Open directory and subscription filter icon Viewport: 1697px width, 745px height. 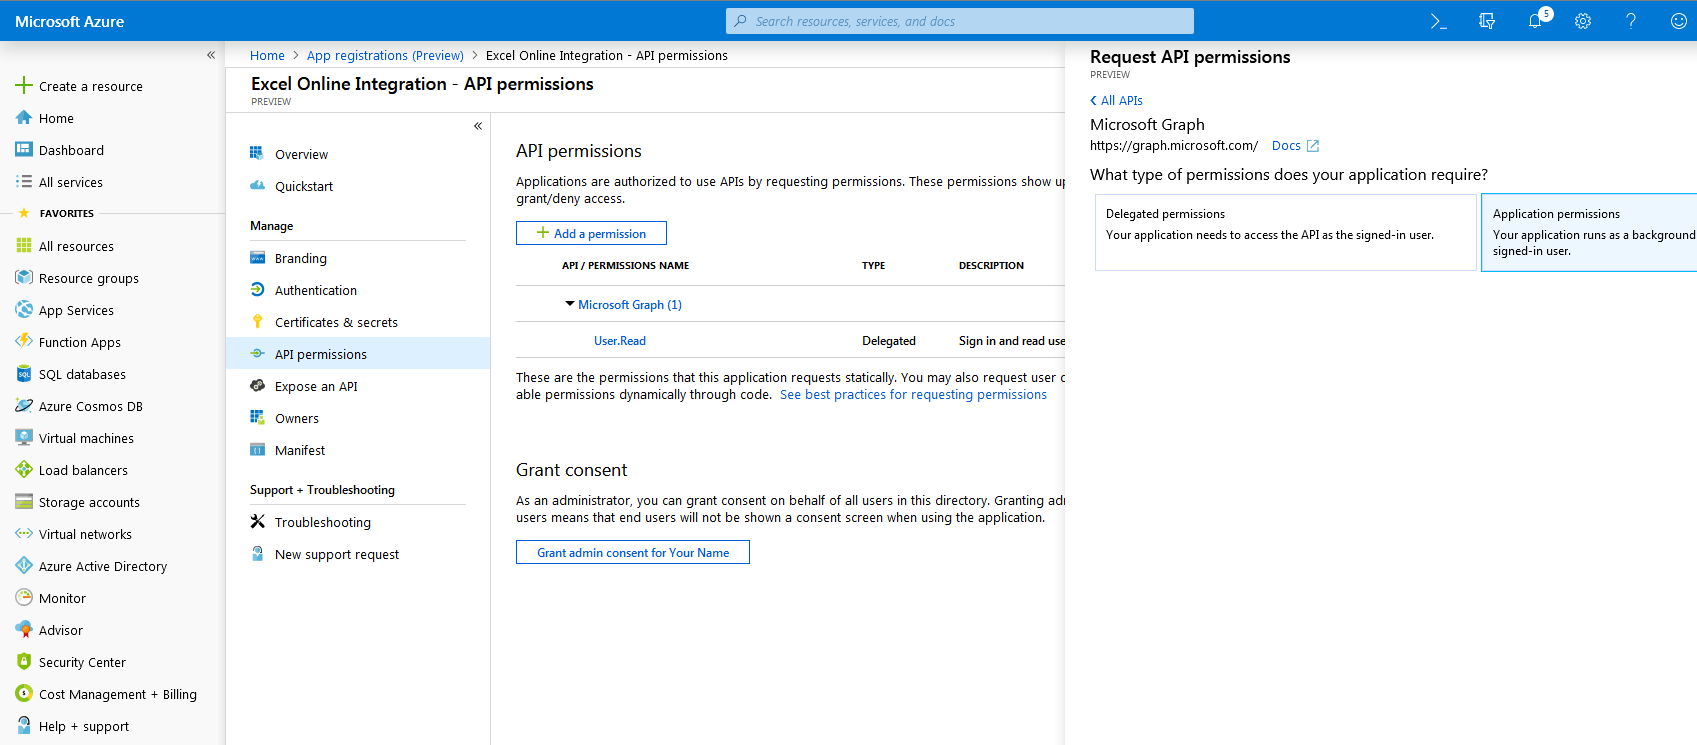[1487, 21]
